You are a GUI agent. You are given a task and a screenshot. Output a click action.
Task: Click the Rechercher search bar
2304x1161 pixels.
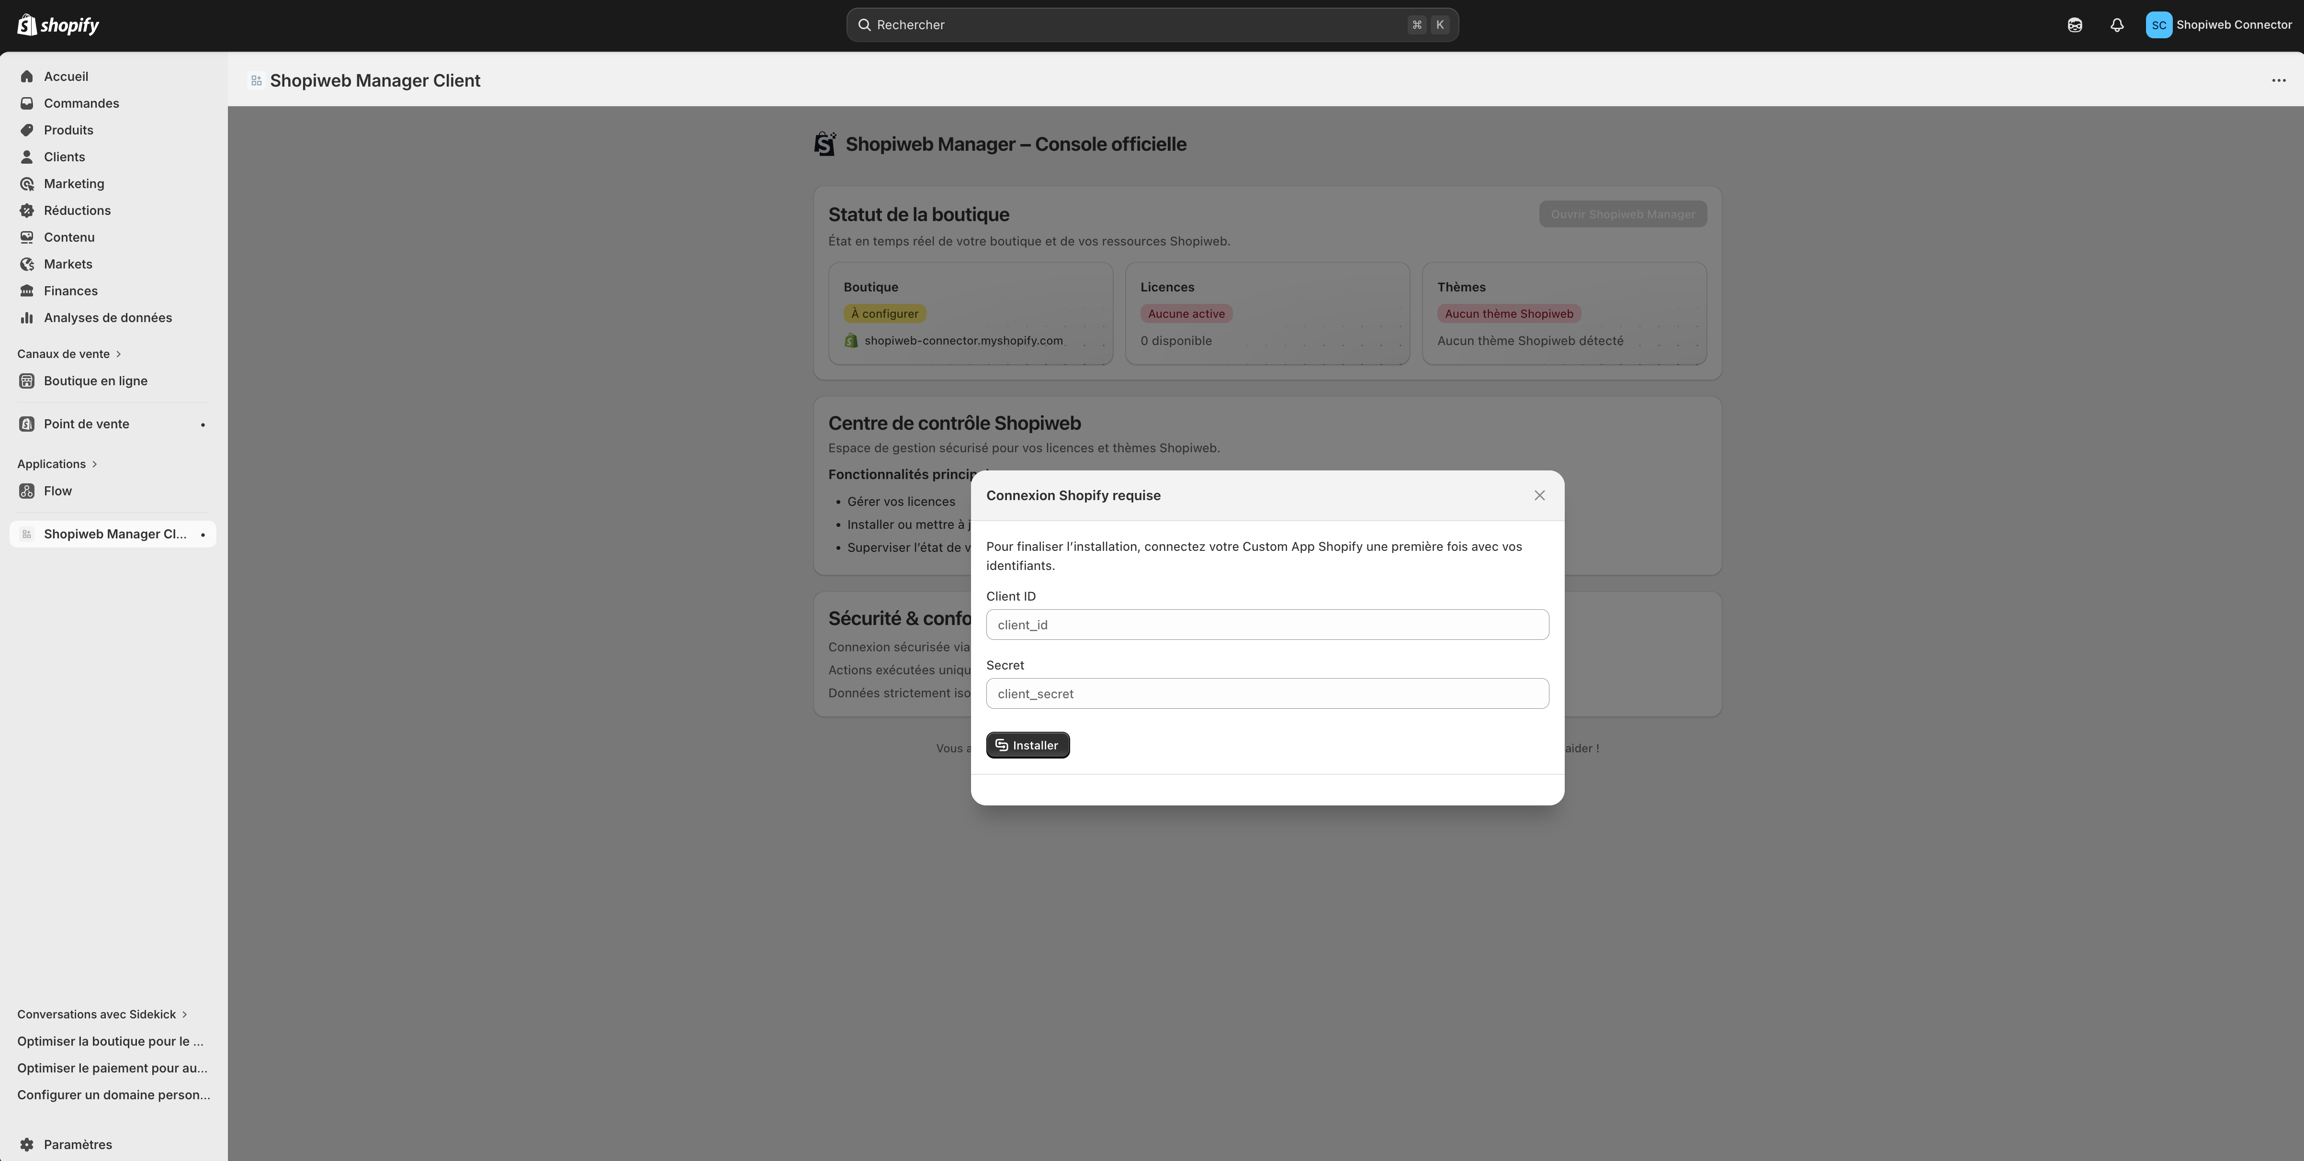(x=1150, y=25)
